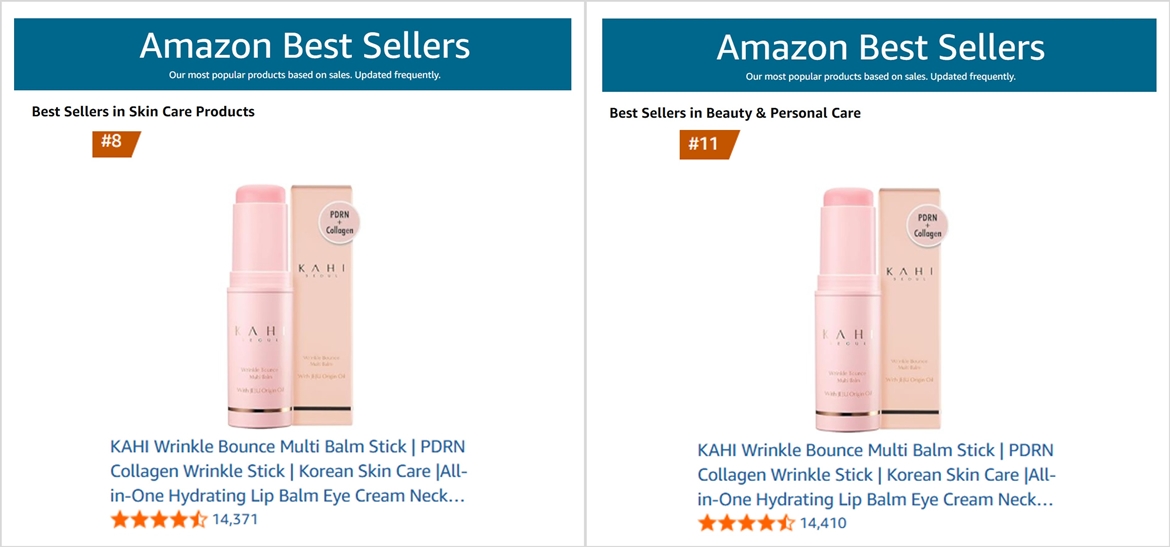Click KAHI logo on the #8 product box
The image size is (1170, 547).
(319, 269)
